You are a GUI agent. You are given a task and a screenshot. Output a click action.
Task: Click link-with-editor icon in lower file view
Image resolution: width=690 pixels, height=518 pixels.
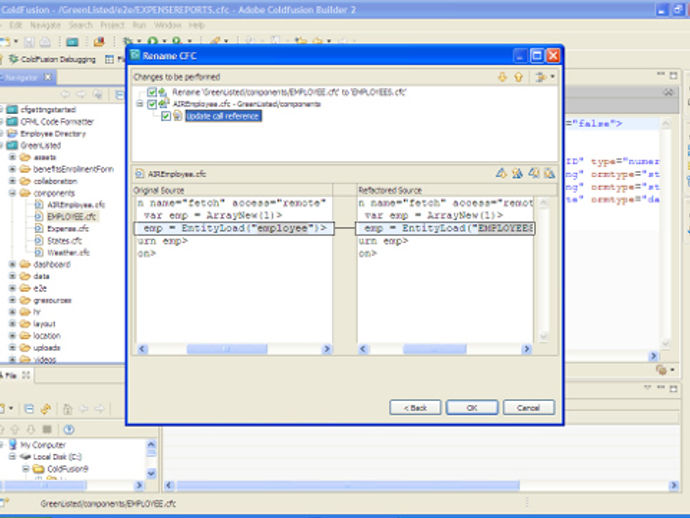pos(46,409)
